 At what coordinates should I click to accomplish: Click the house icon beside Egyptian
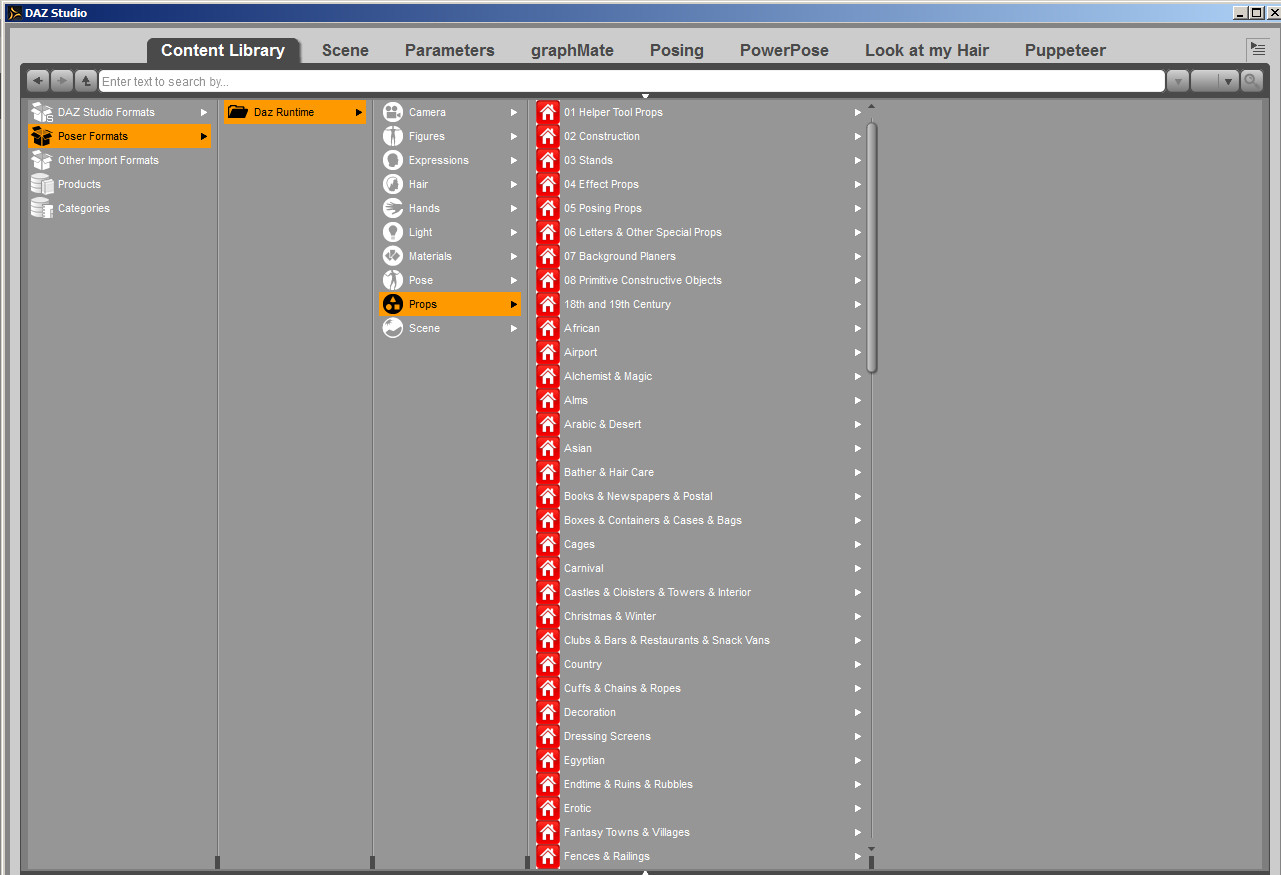point(548,760)
